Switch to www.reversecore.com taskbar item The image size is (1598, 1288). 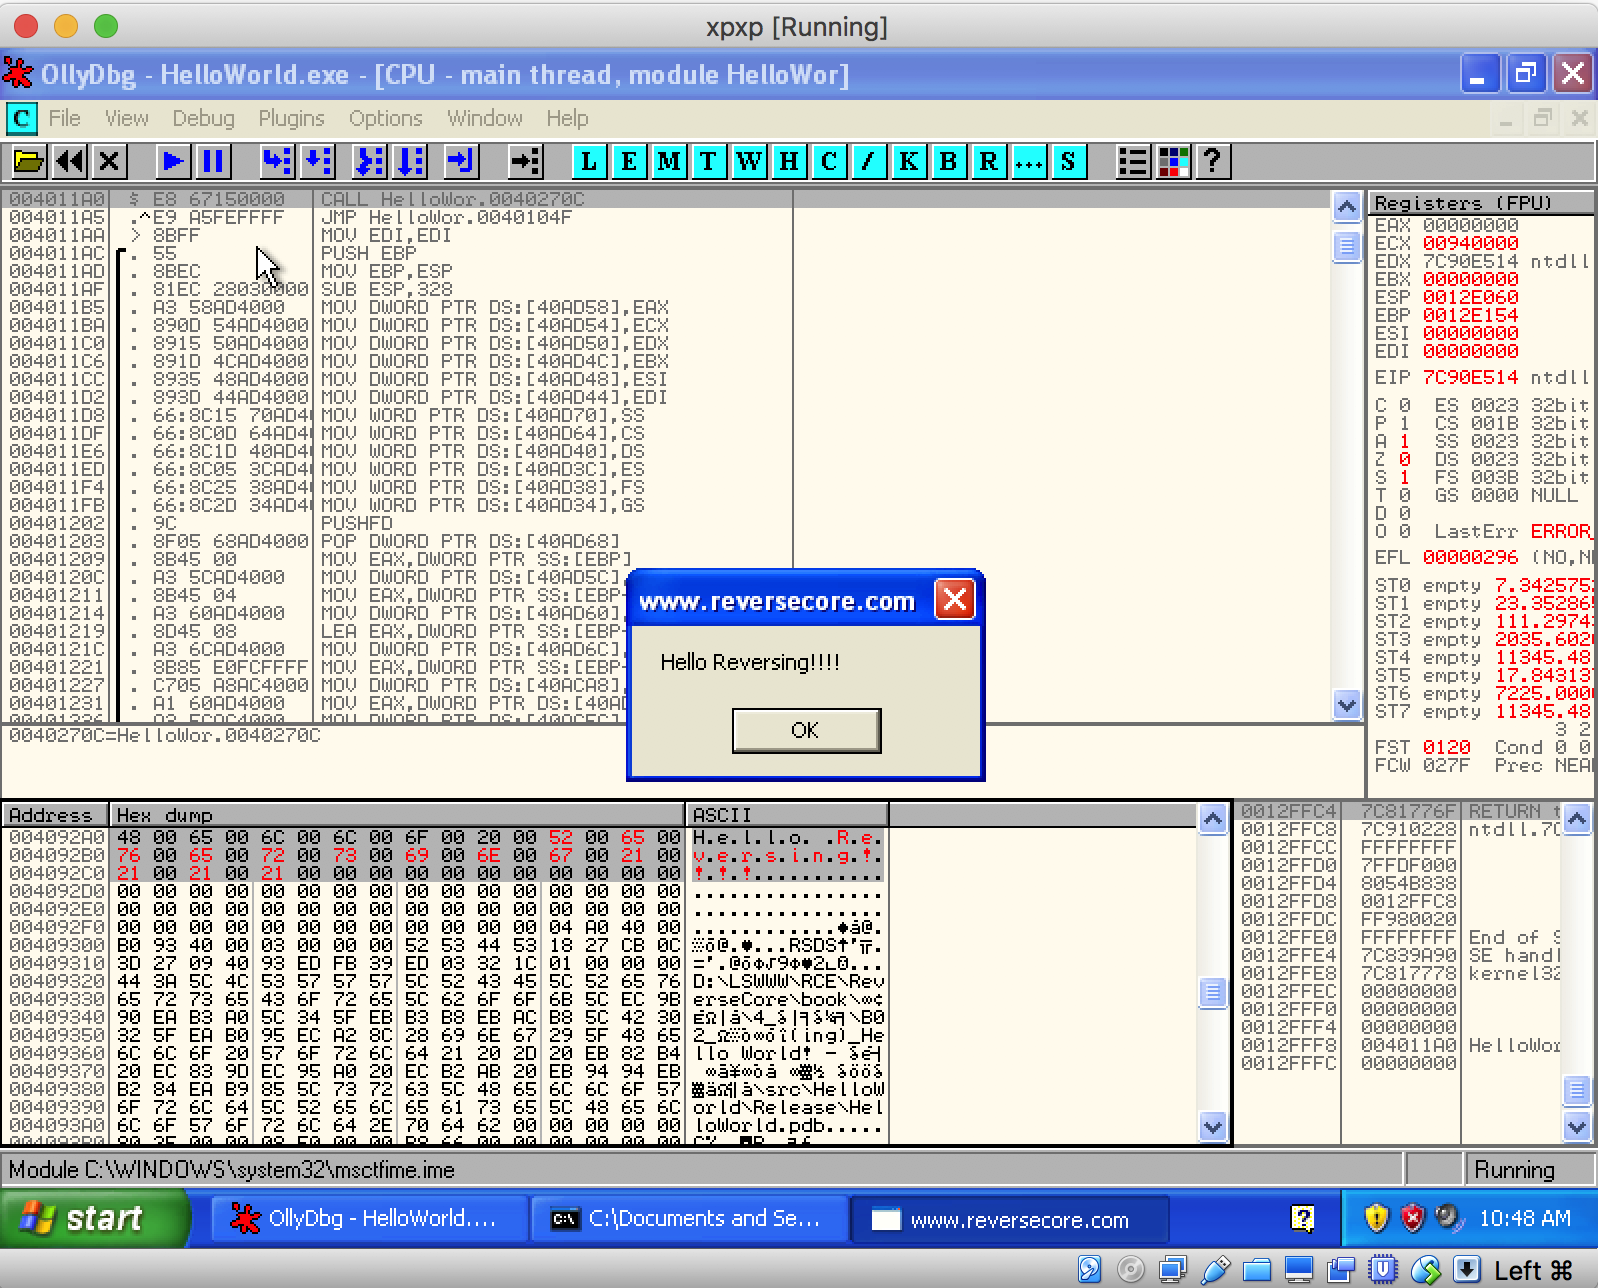click(x=1009, y=1219)
